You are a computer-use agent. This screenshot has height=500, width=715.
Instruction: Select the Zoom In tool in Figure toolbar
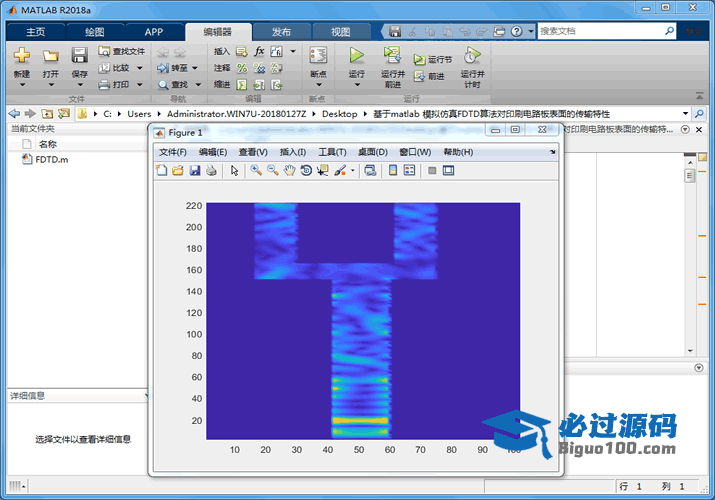(256, 170)
